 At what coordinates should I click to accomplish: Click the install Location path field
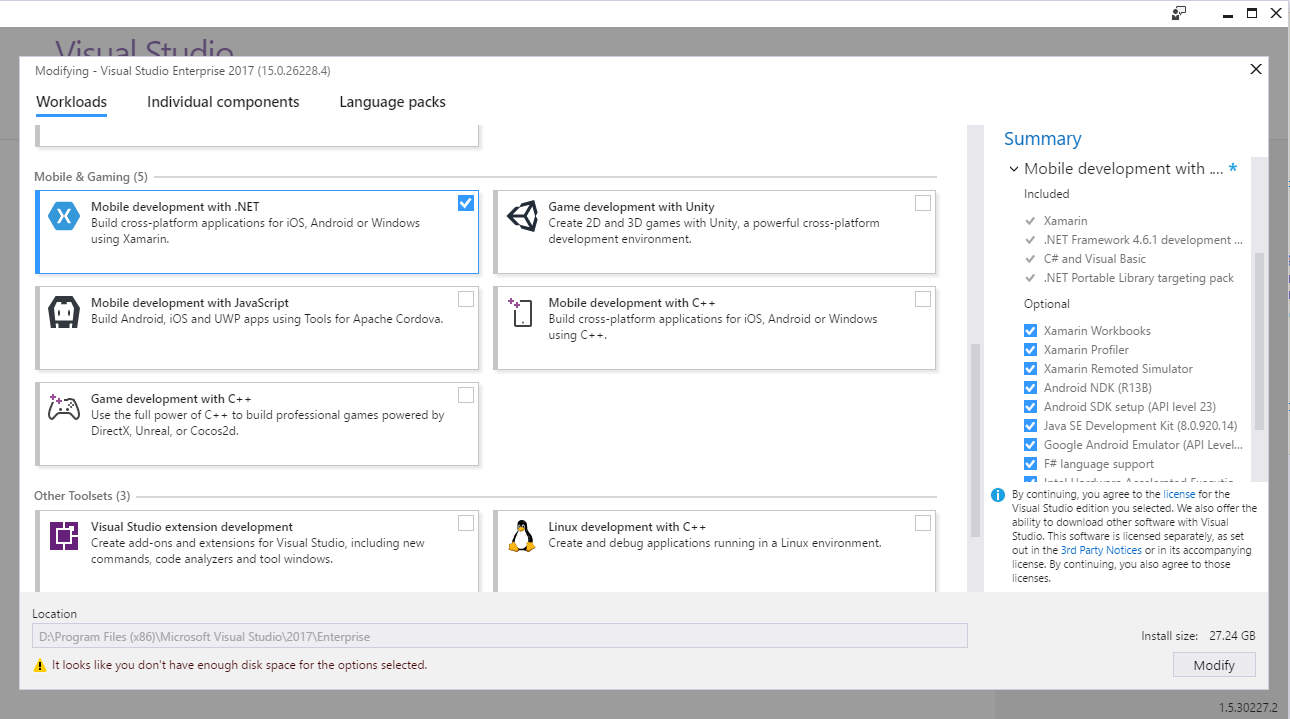point(500,636)
